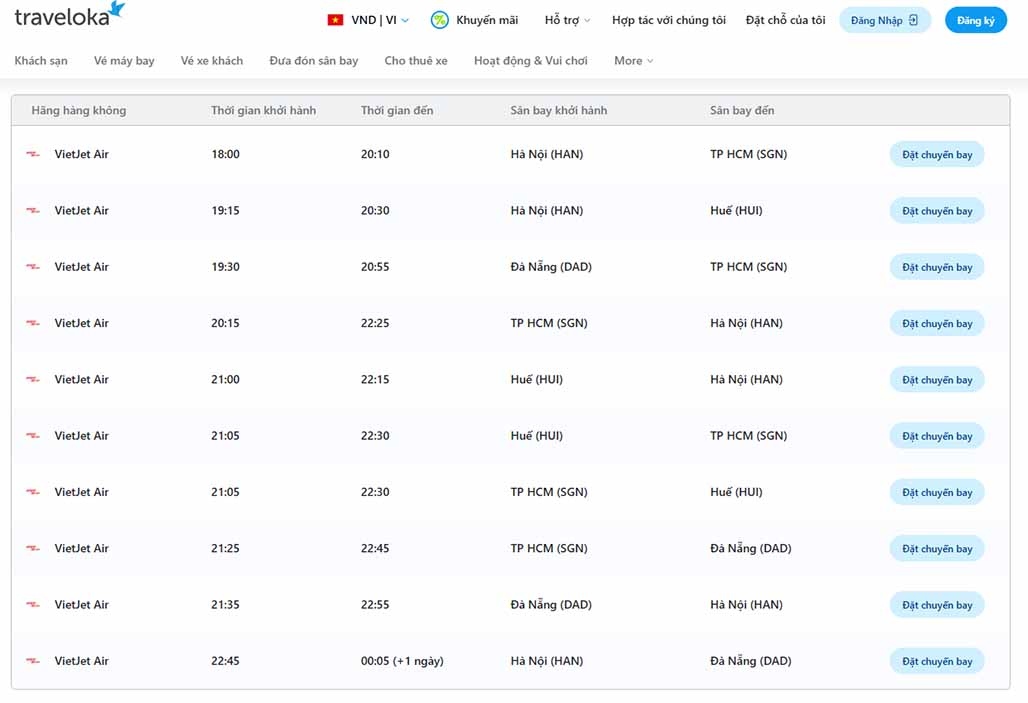The height and width of the screenshot is (703, 1028).
Task: Click the Sân bay khởi hành header
Action: coord(559,110)
